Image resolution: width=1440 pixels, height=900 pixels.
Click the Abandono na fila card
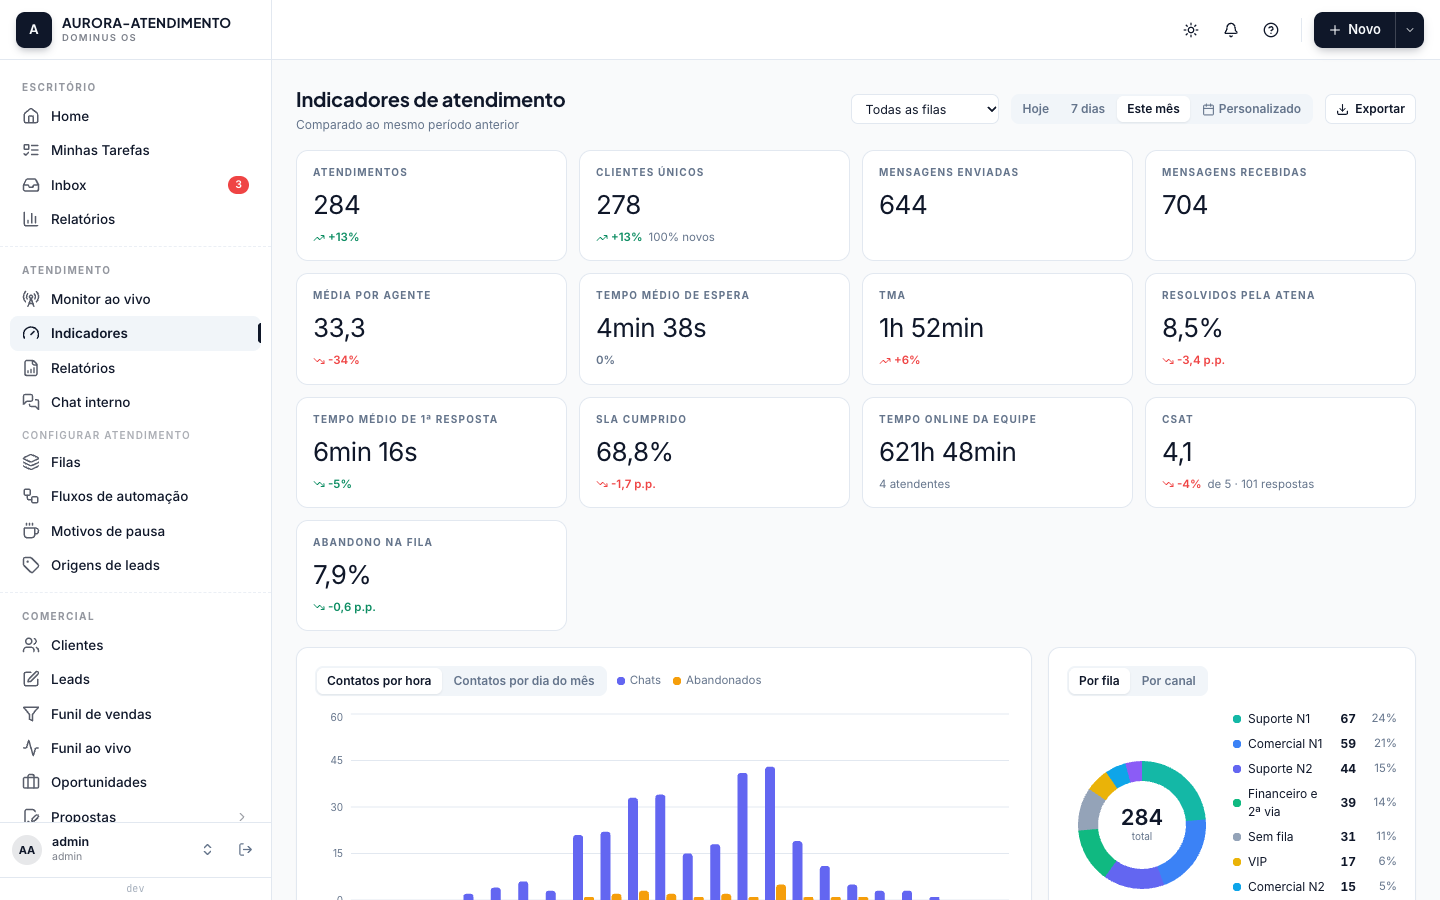(x=431, y=576)
